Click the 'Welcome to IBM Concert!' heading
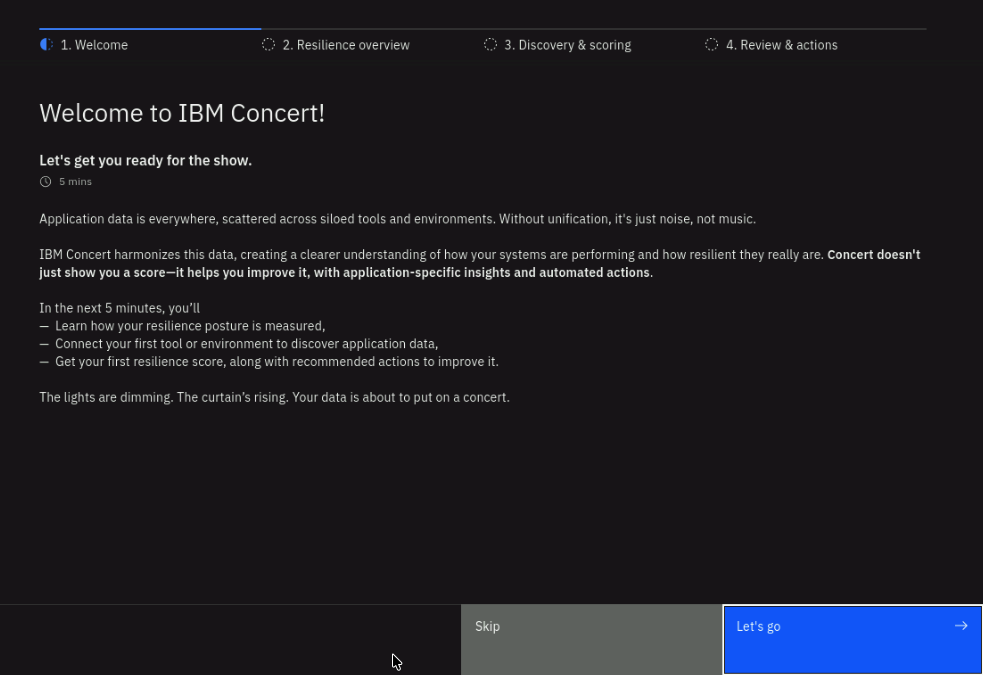 [x=182, y=113]
